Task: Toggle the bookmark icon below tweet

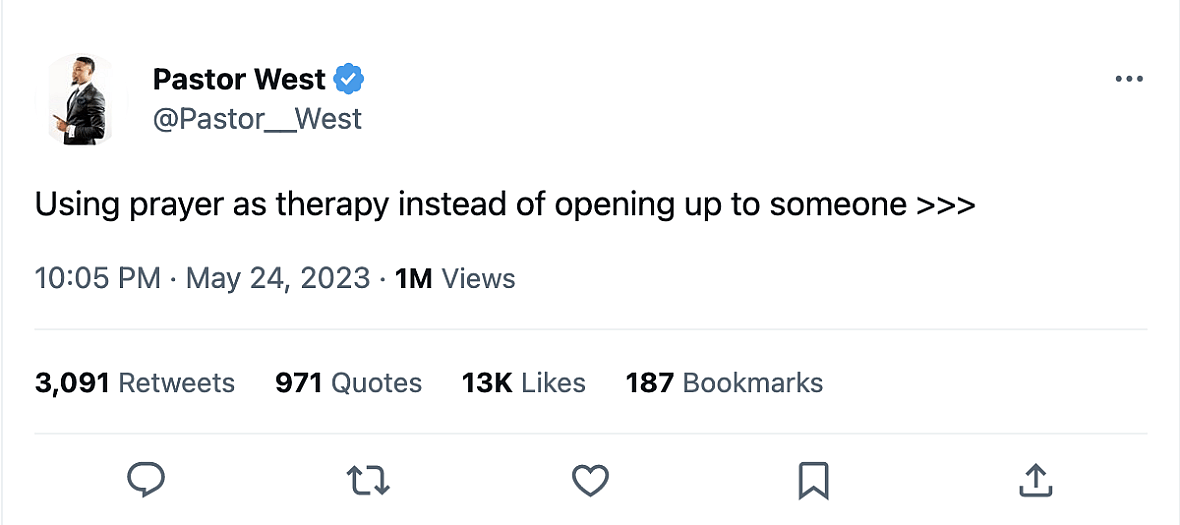Action: point(813,480)
